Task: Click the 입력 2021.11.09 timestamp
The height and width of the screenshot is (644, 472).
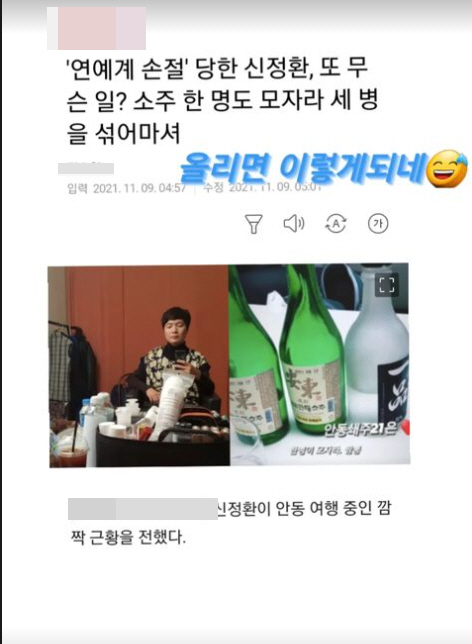Action: (x=127, y=189)
